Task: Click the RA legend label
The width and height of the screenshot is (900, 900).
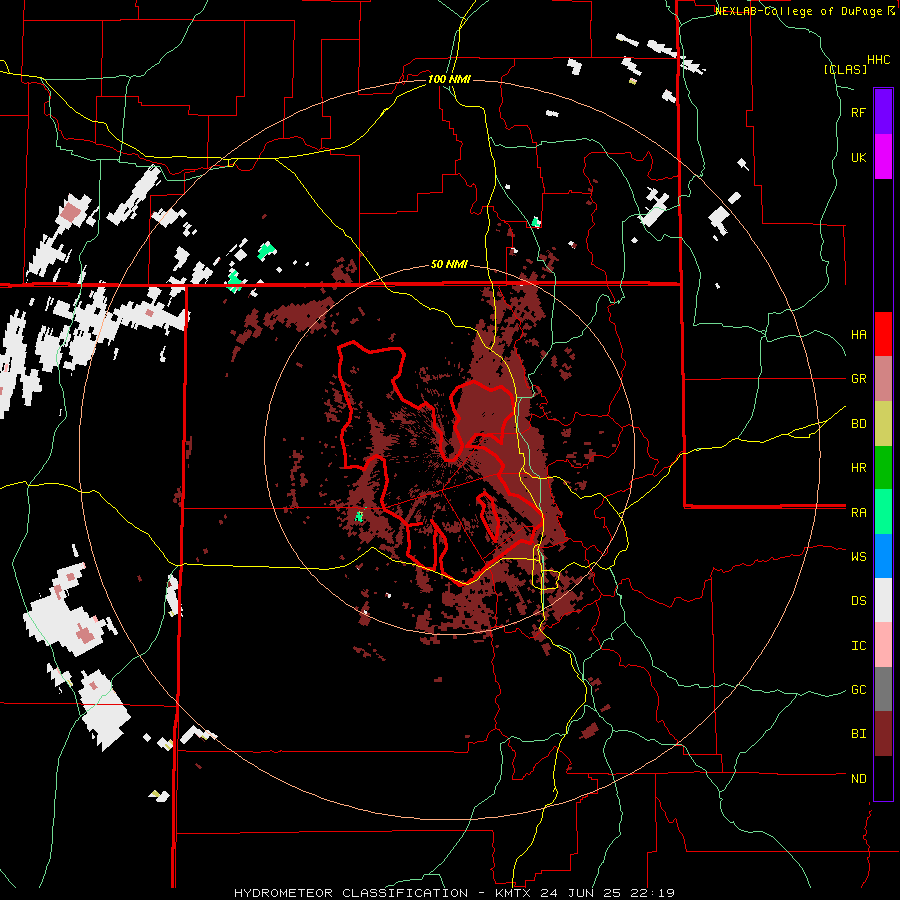Action: click(x=858, y=513)
